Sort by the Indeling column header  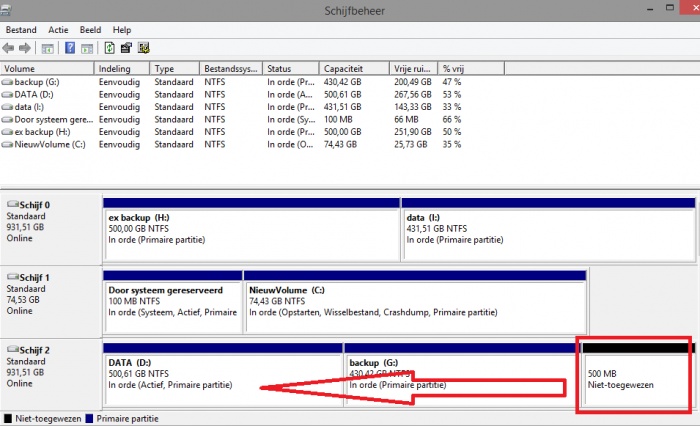pyautogui.click(x=122, y=69)
